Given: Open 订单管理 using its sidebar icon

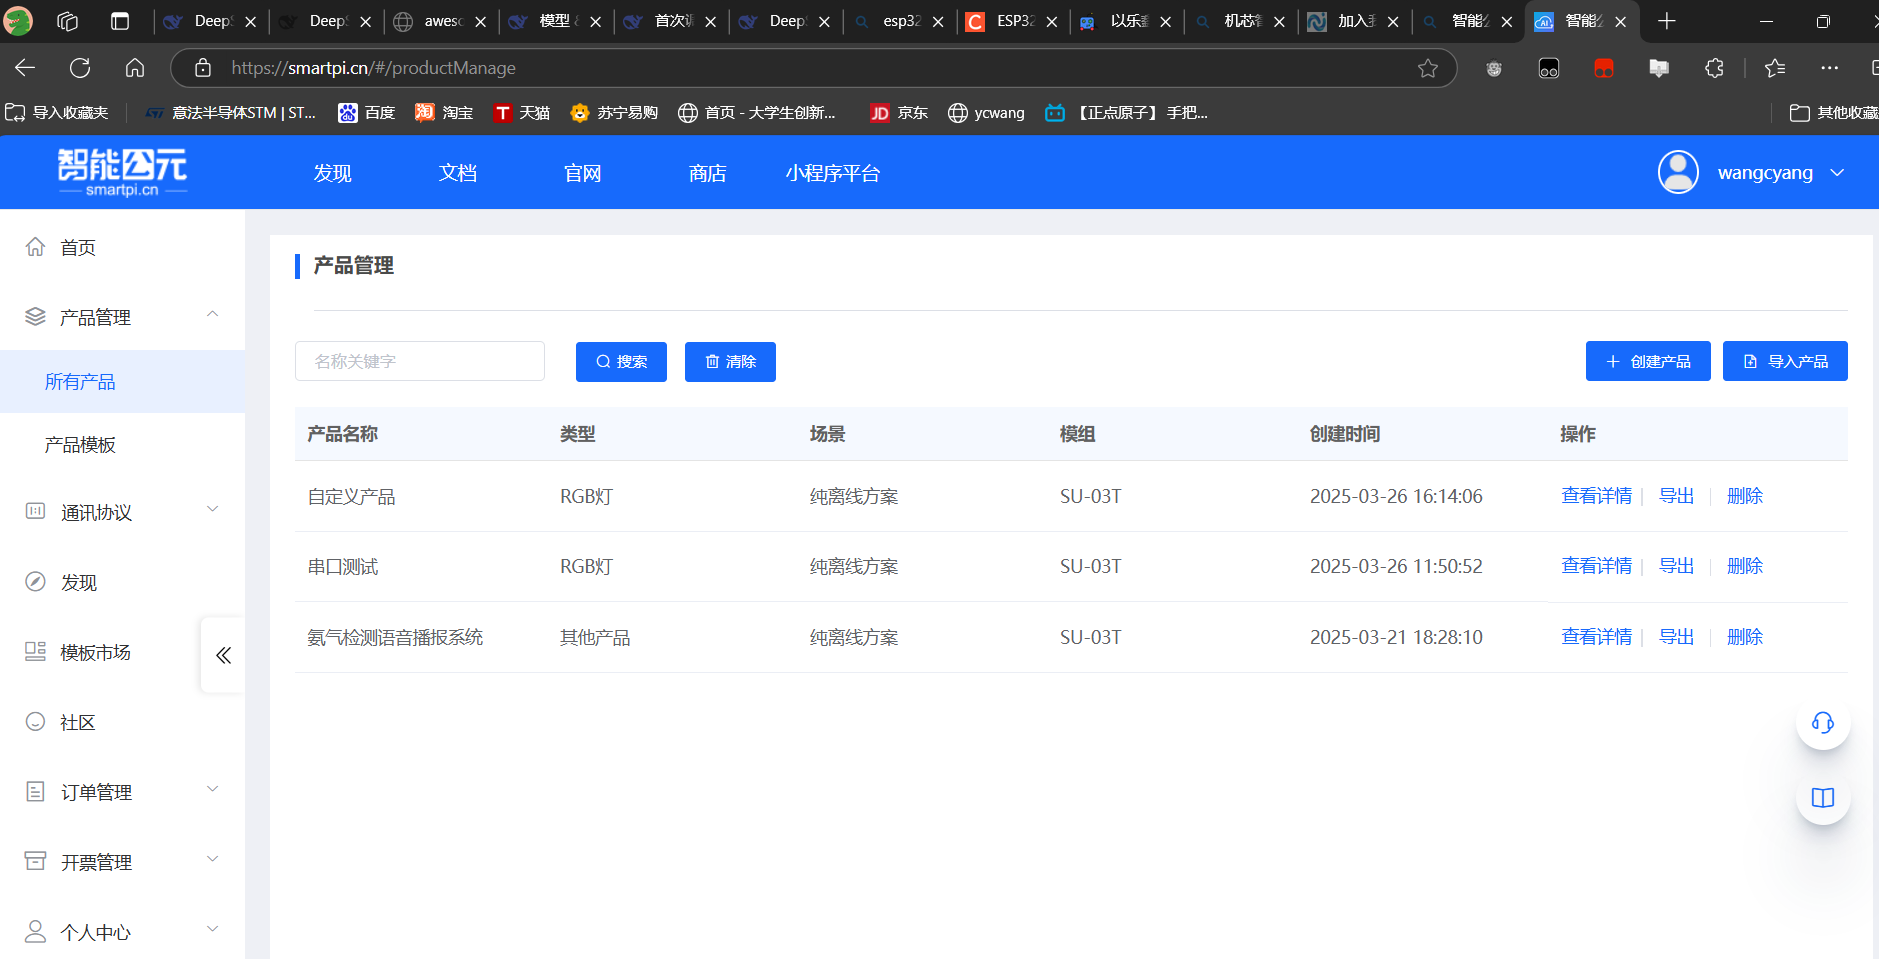Looking at the screenshot, I should [x=35, y=791].
